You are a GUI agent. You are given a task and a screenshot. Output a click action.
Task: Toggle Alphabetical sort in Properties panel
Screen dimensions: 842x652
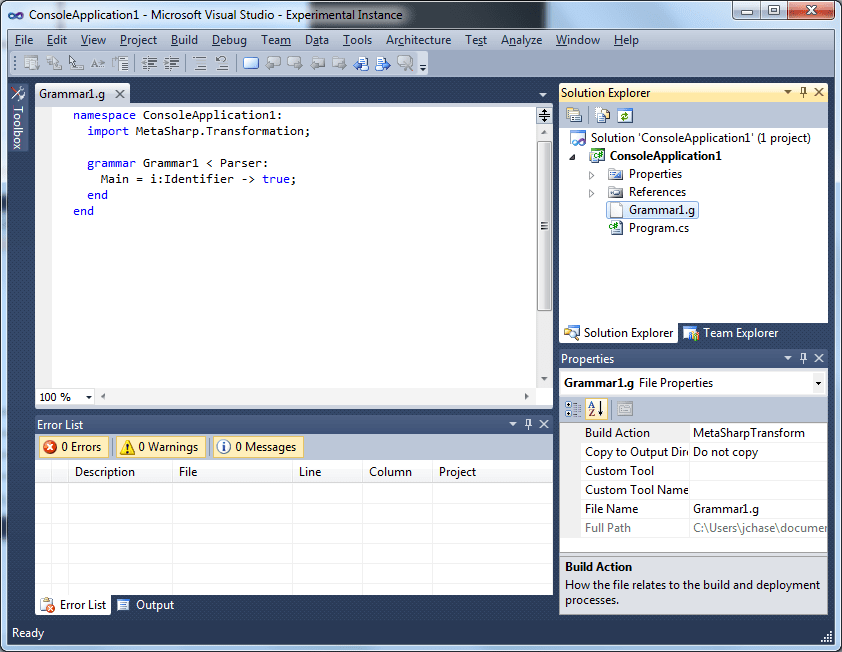click(596, 409)
